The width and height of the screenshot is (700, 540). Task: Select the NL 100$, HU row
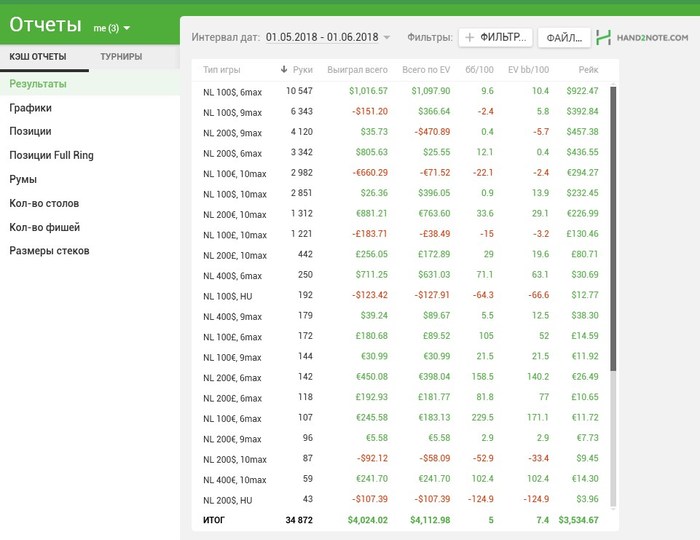coord(400,296)
